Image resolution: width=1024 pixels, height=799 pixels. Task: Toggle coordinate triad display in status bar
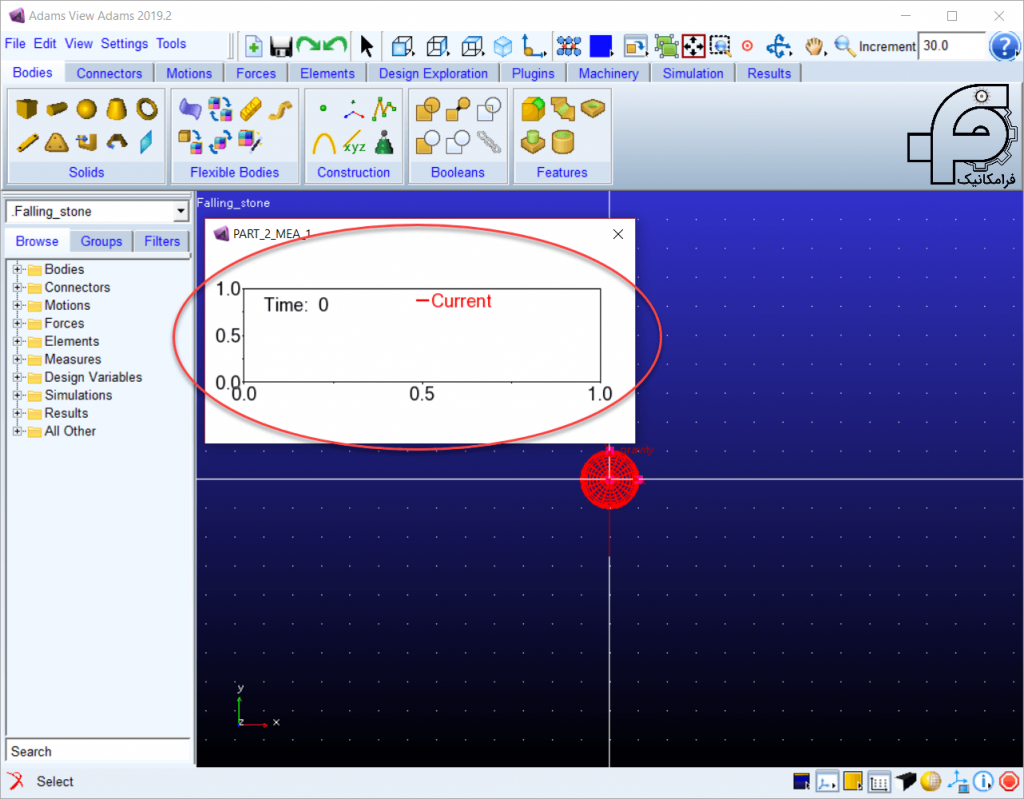point(827,781)
